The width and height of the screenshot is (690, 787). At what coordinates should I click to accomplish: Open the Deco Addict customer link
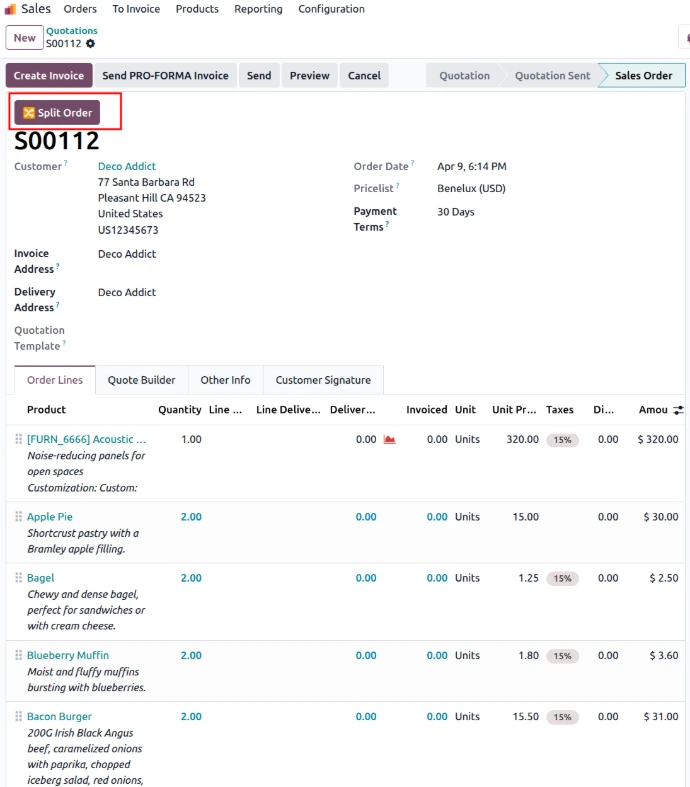(x=127, y=167)
